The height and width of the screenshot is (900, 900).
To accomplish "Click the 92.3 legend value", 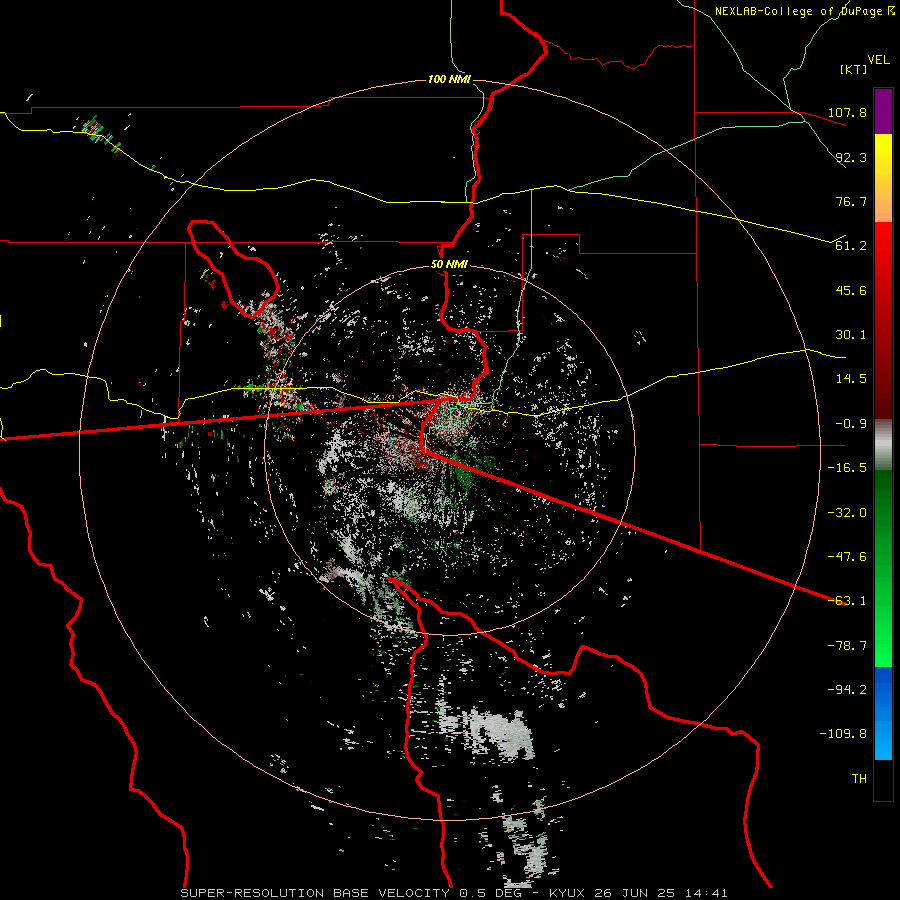I will click(851, 157).
